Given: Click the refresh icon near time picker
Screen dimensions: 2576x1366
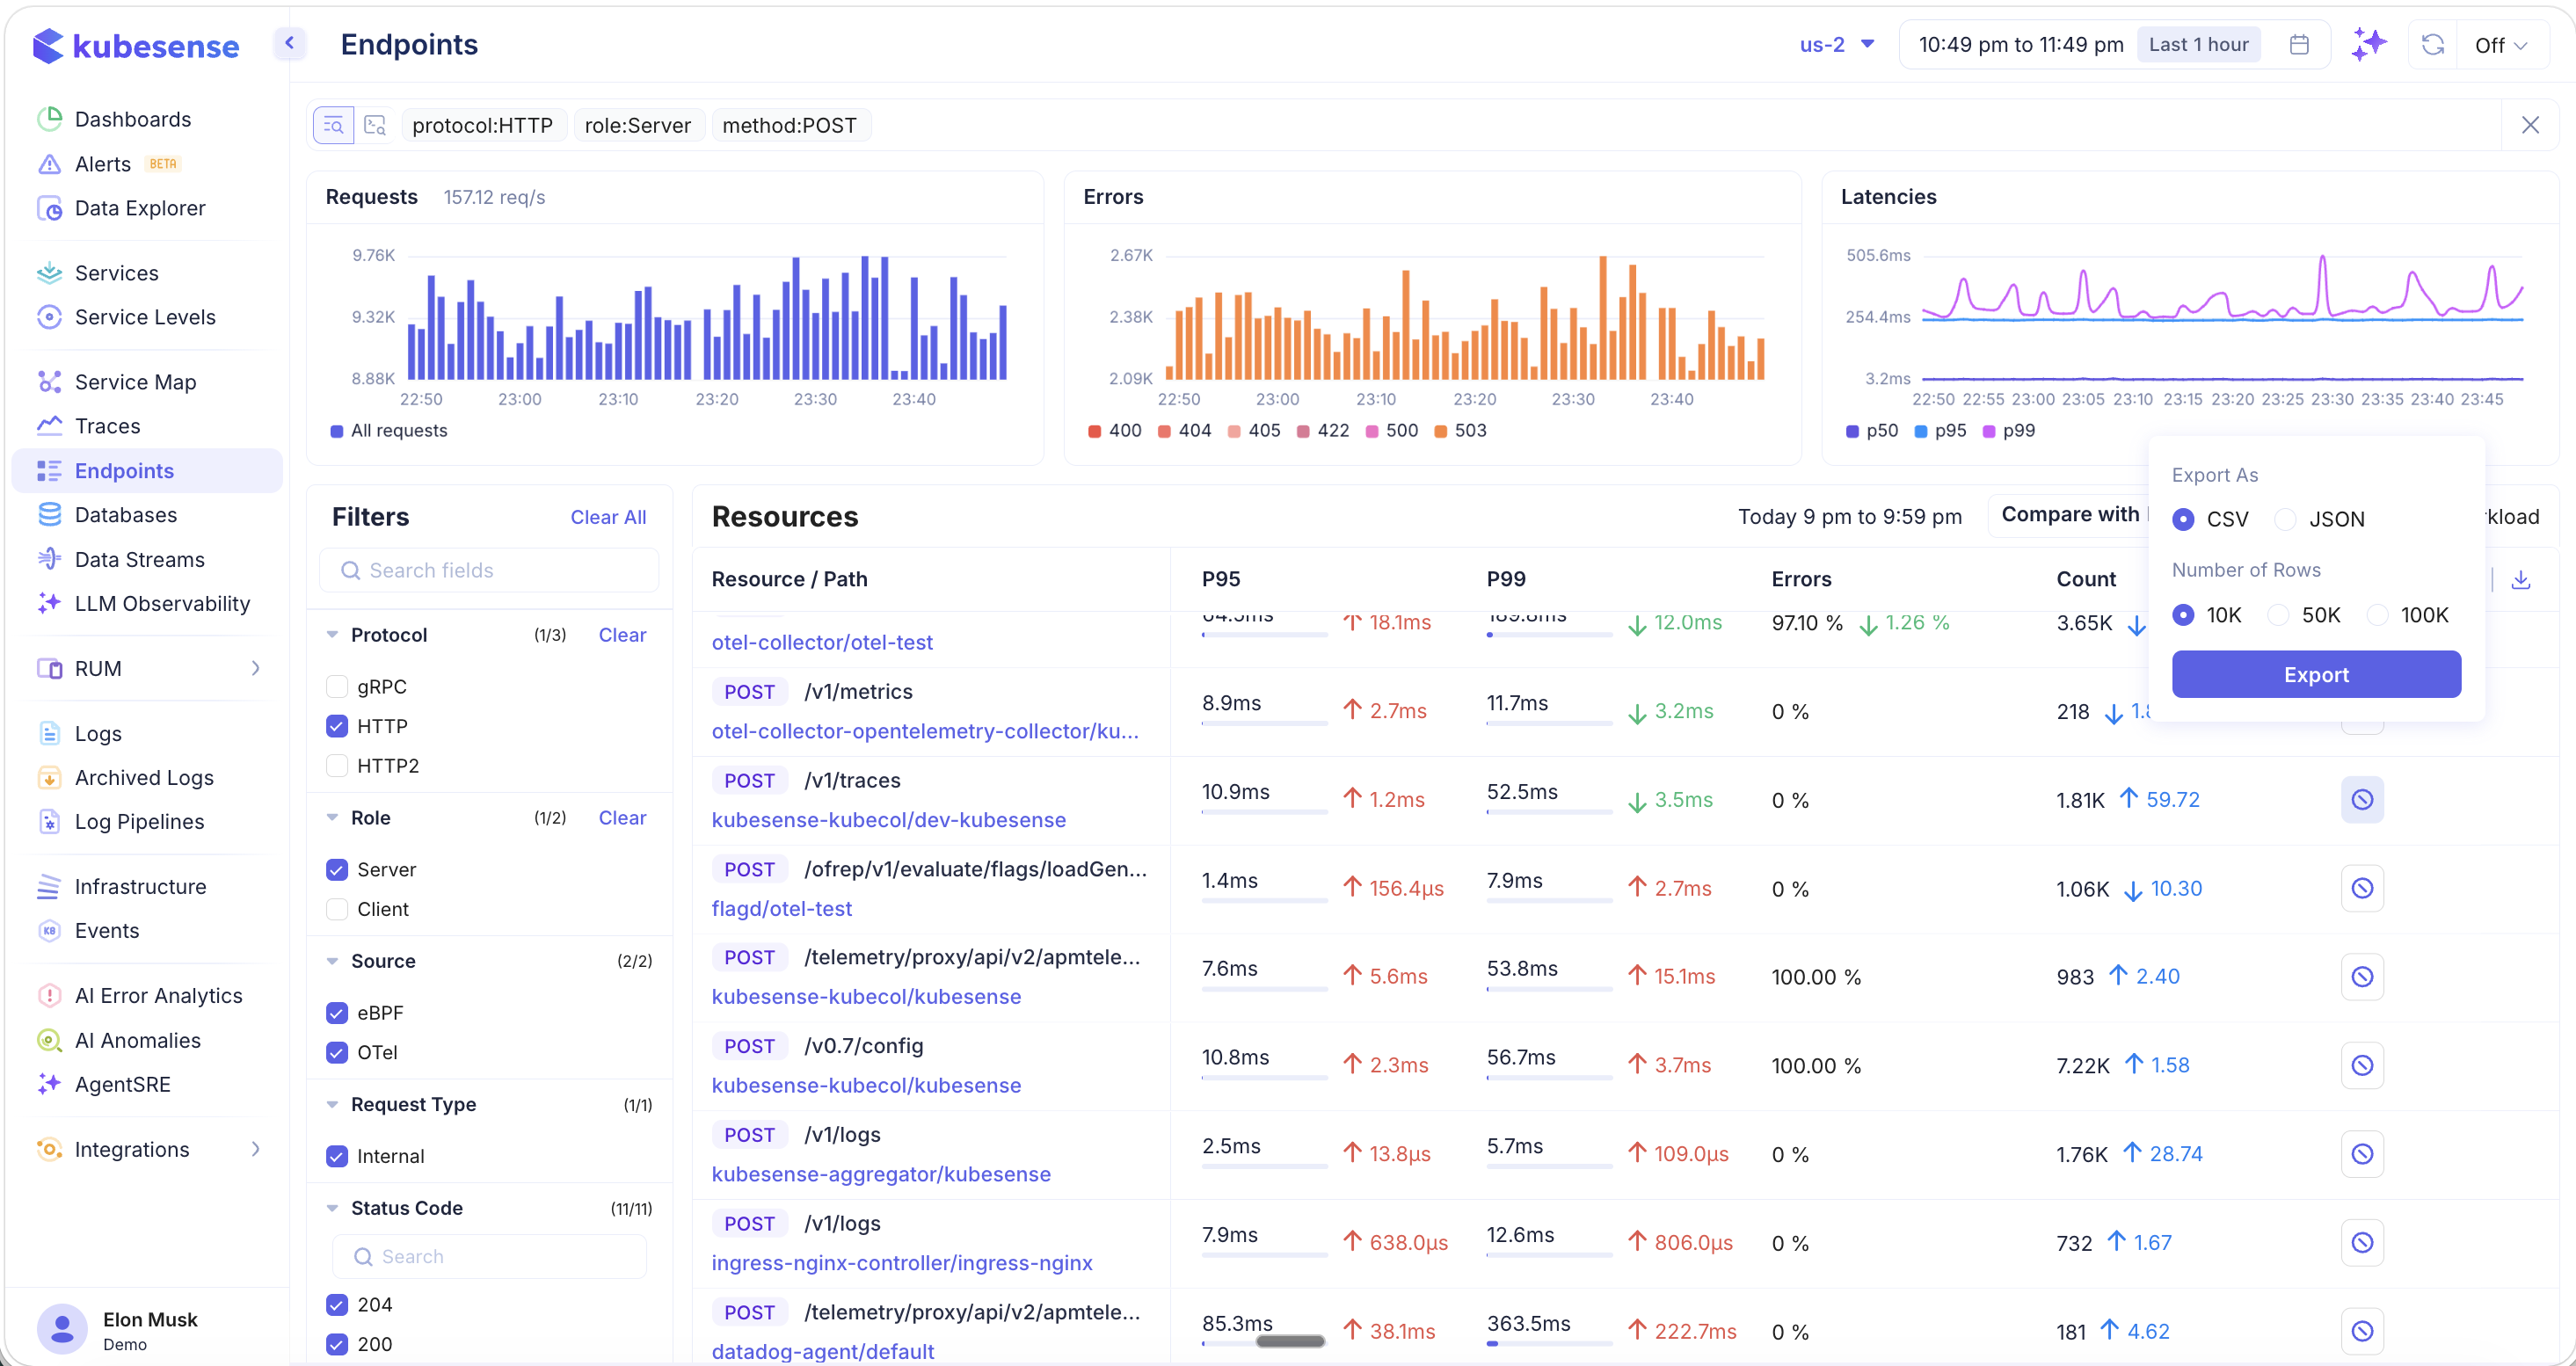Looking at the screenshot, I should point(2432,44).
